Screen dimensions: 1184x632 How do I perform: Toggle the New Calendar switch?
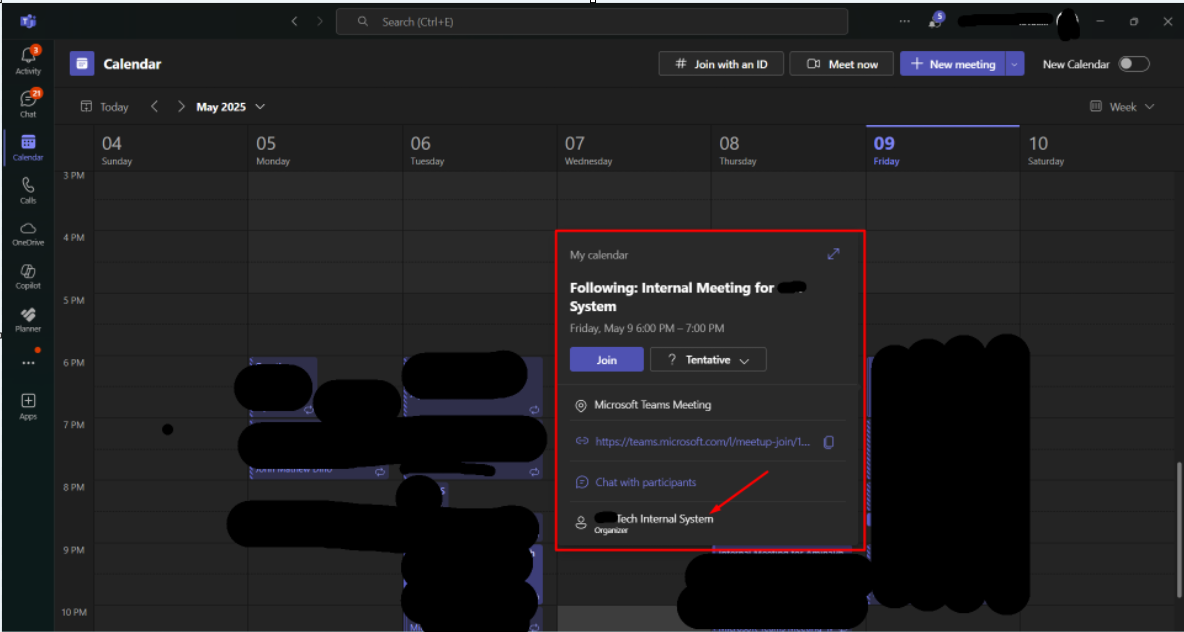tap(1134, 64)
